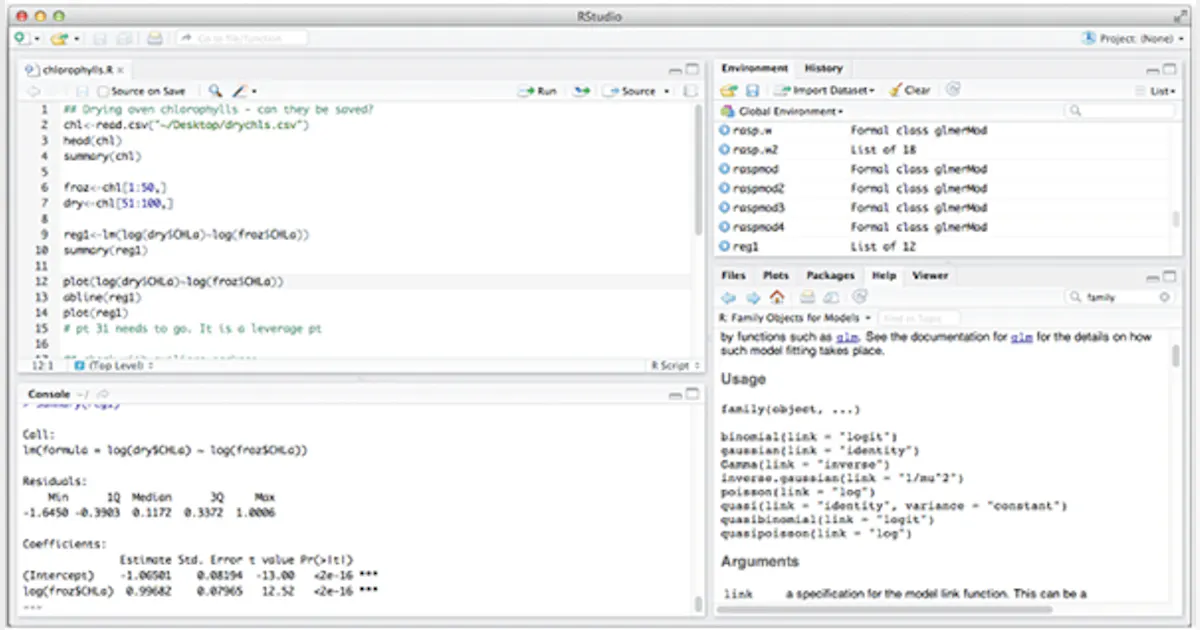The width and height of the screenshot is (1200, 630).
Task: Click the save icon in the source editor toolbar
Action: [x=80, y=91]
